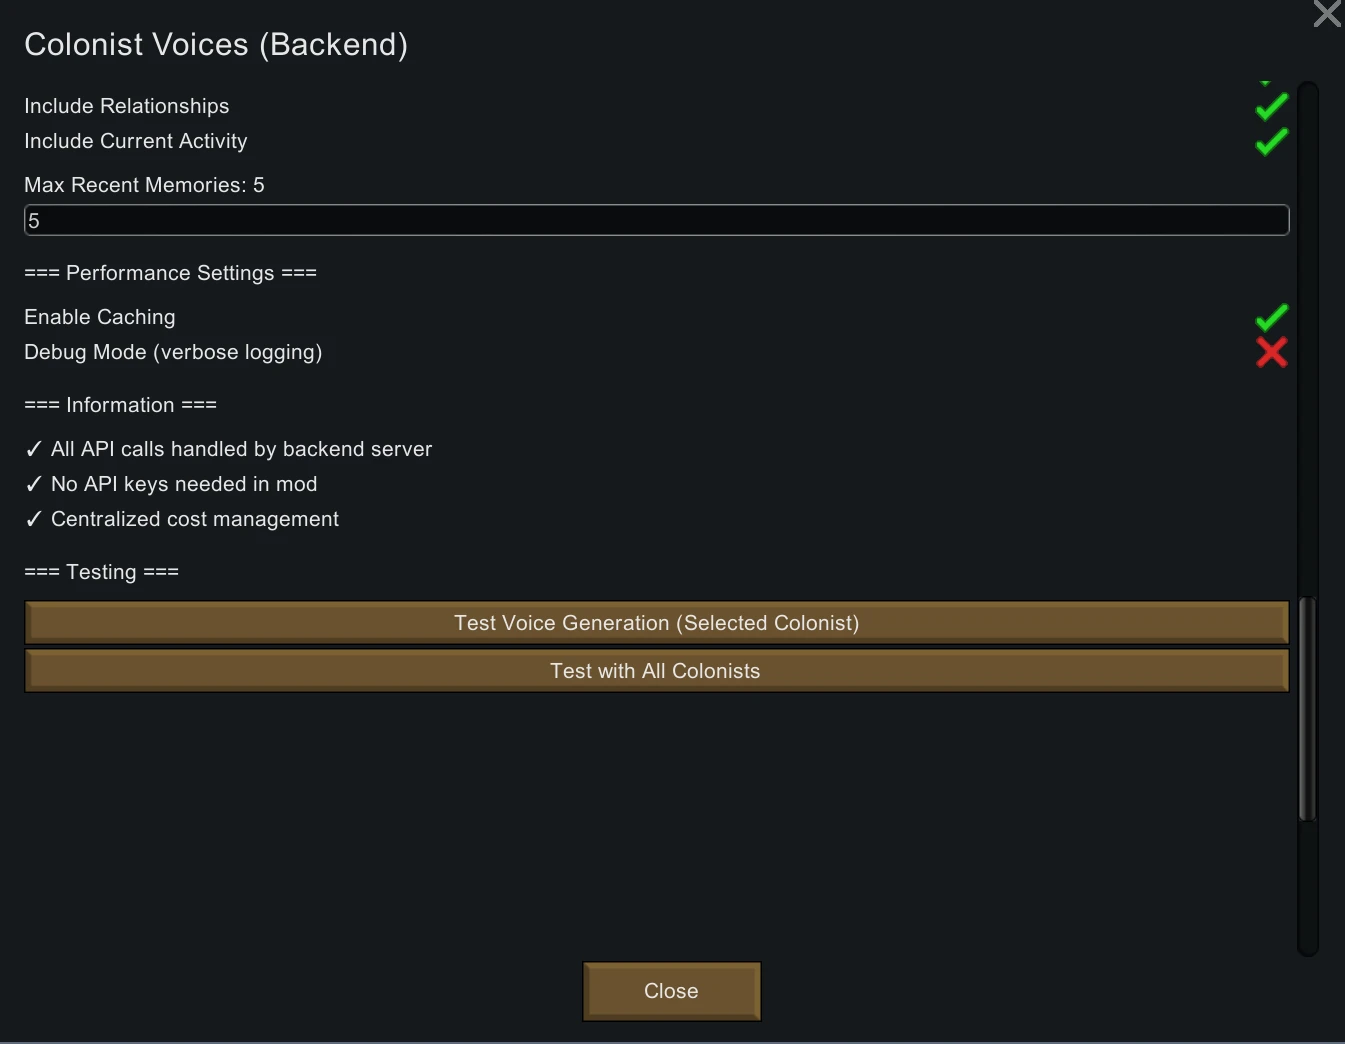Toggle the Include Relationships green checkmark
The height and width of the screenshot is (1044, 1345).
pos(1271,107)
